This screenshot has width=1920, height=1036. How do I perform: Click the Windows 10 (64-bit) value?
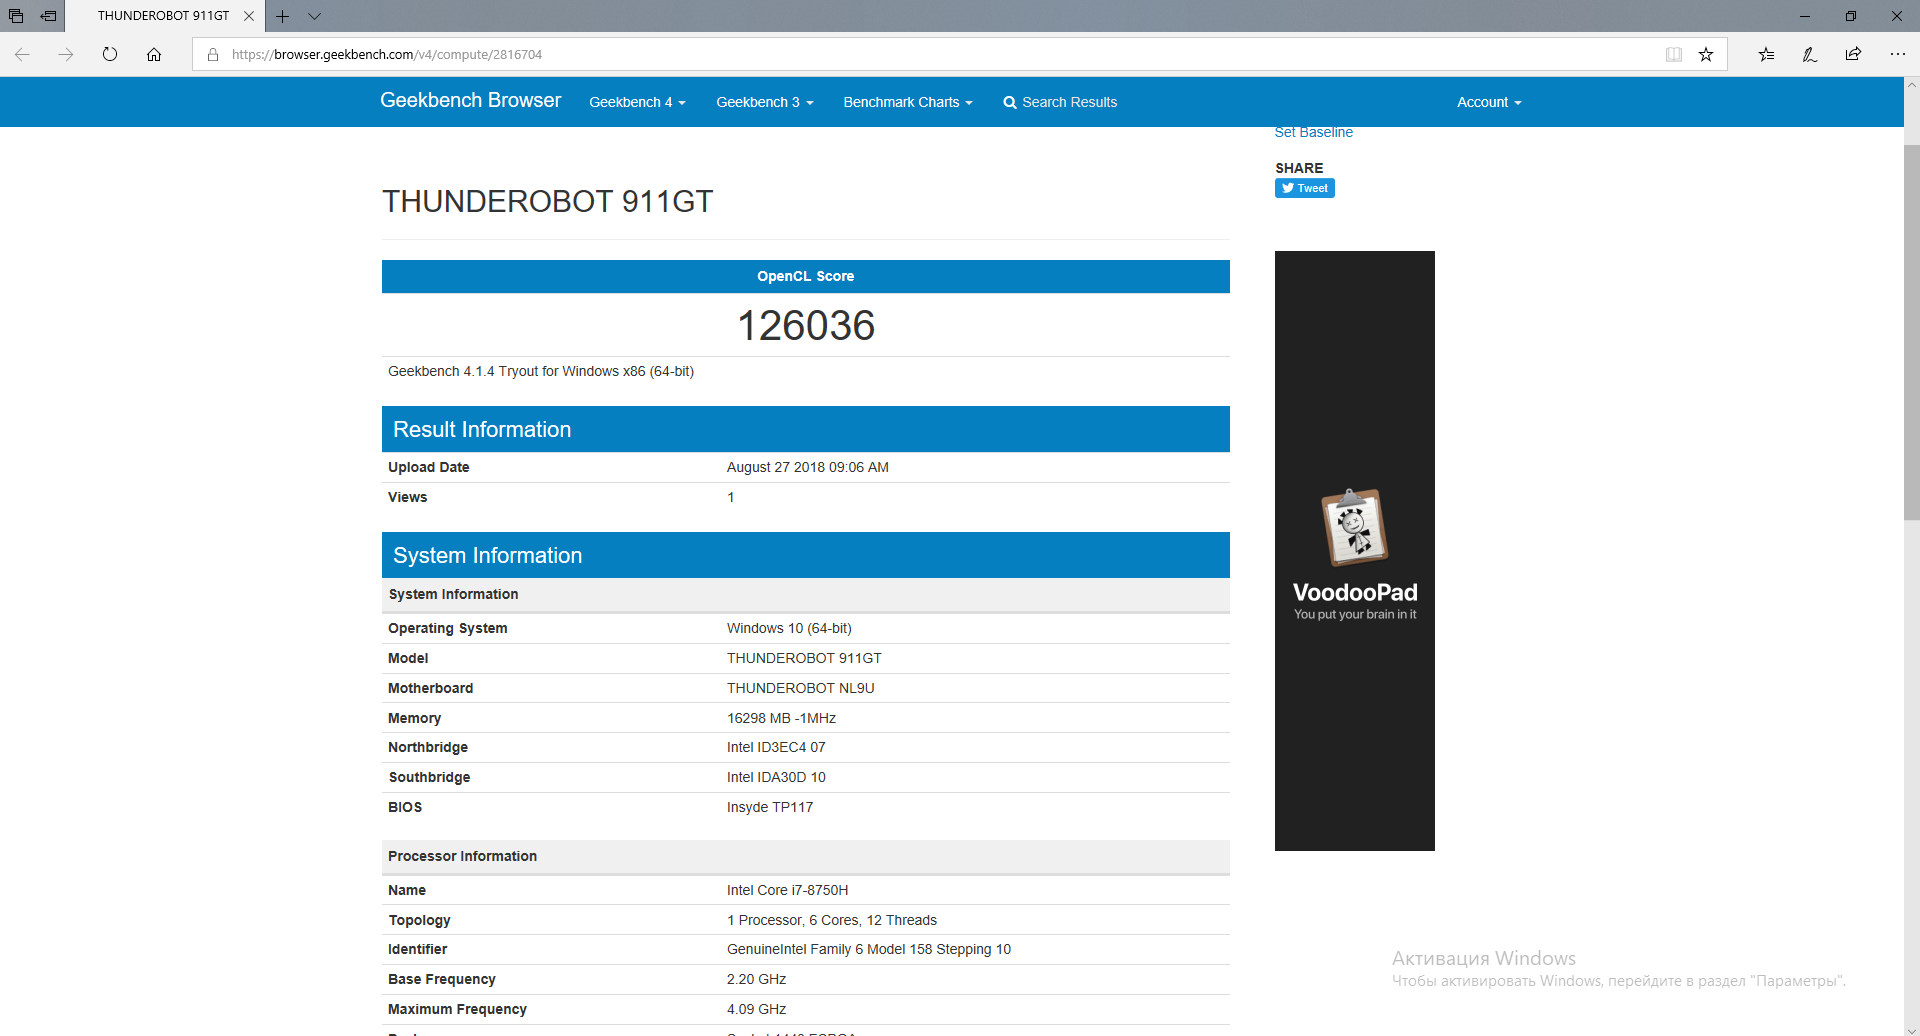pos(789,628)
